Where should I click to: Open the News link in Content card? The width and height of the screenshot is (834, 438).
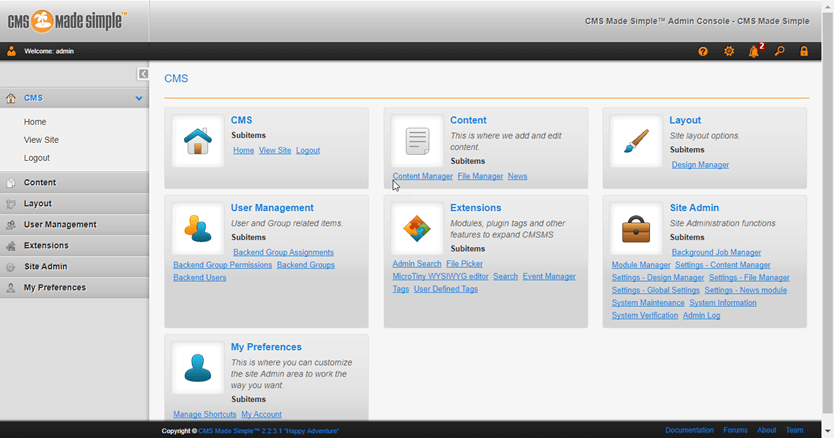(517, 176)
